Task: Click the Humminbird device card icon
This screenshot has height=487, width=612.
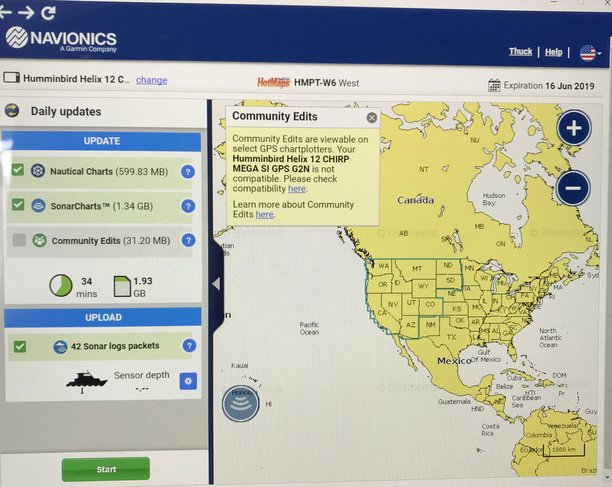Action: (x=12, y=77)
